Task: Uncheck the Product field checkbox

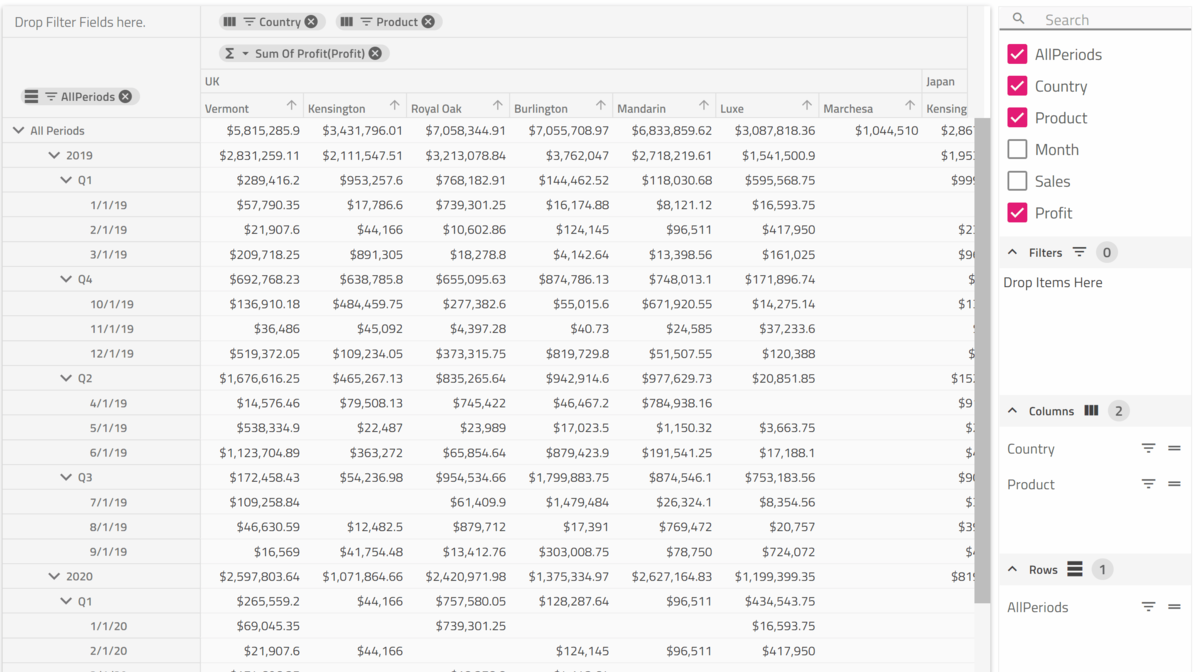Action: (x=1017, y=118)
